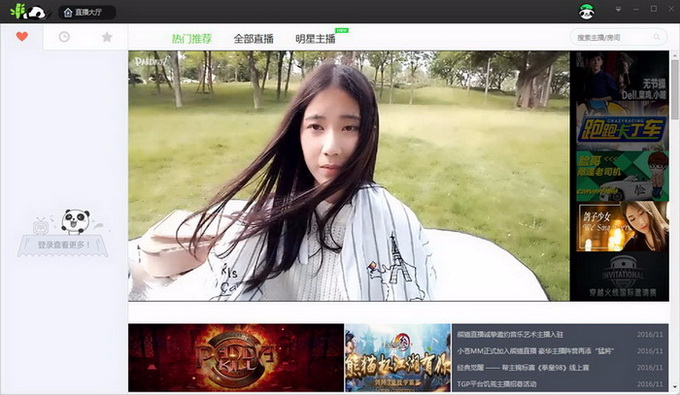This screenshot has height=395, width=680.
Task: Select the star bookmarks icon
Action: [107, 37]
